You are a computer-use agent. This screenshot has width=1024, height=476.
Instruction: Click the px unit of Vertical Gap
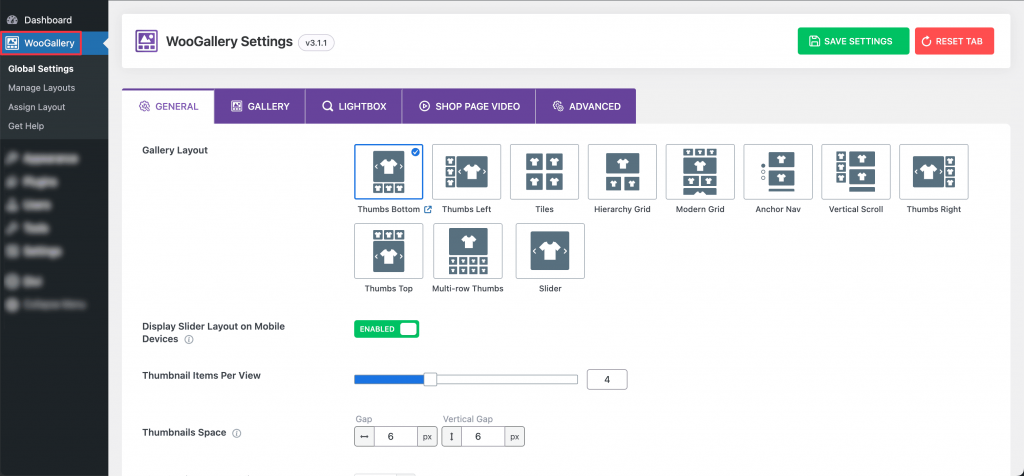coord(515,436)
